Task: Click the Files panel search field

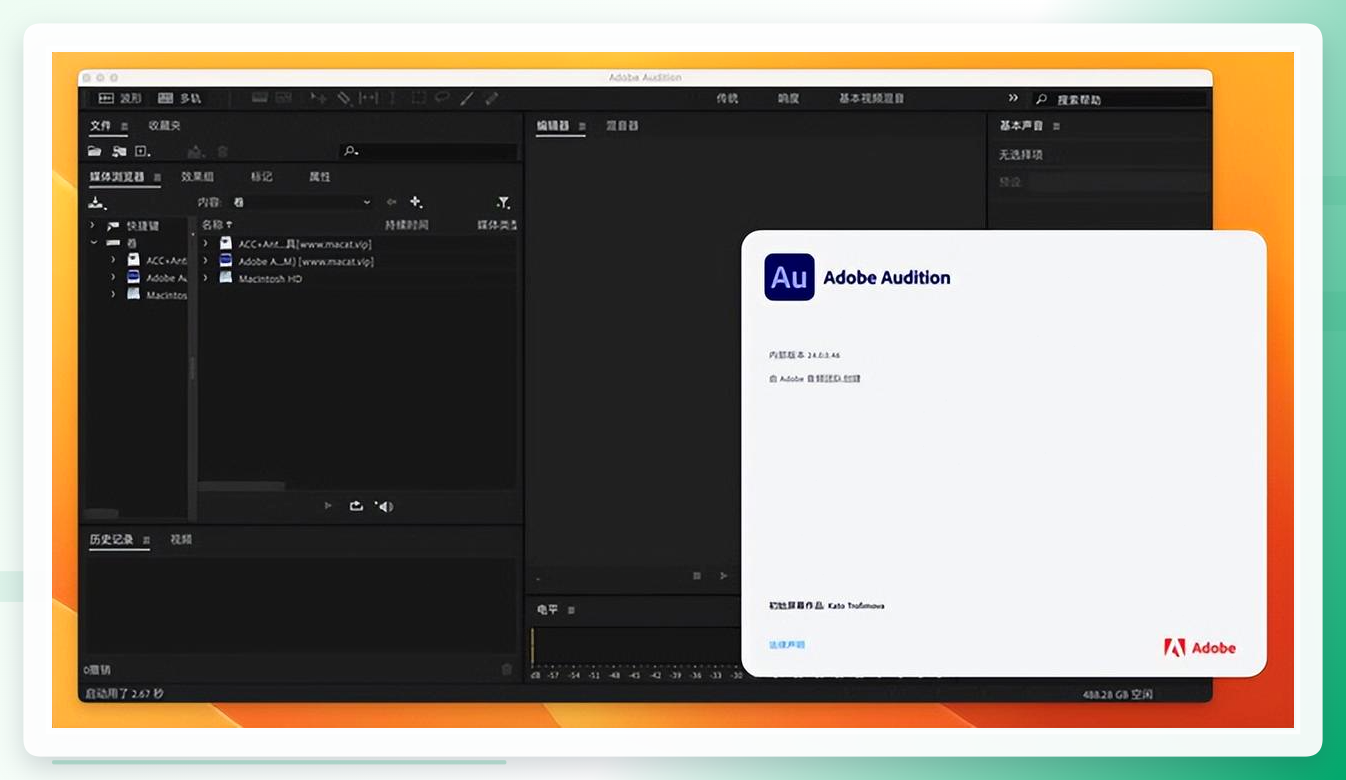Action: pos(428,152)
